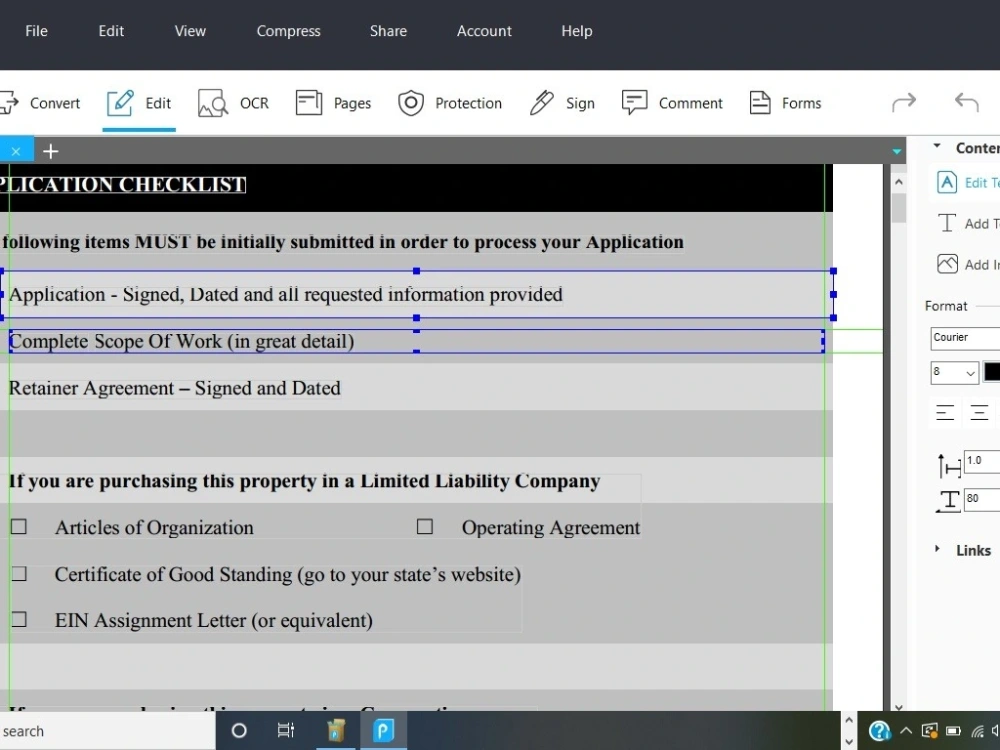This screenshot has width=1000, height=750.
Task: Align text center
Action: 979,412
